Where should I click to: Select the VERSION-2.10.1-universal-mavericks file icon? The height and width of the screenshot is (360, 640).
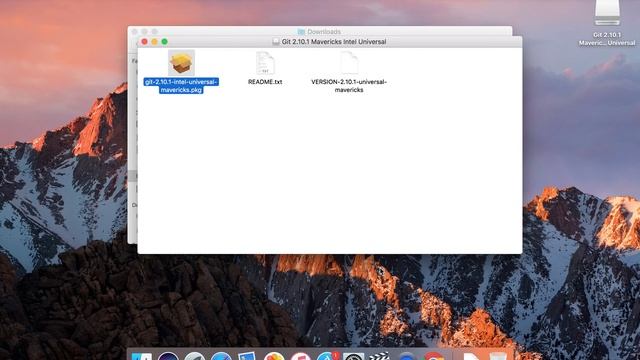349,63
